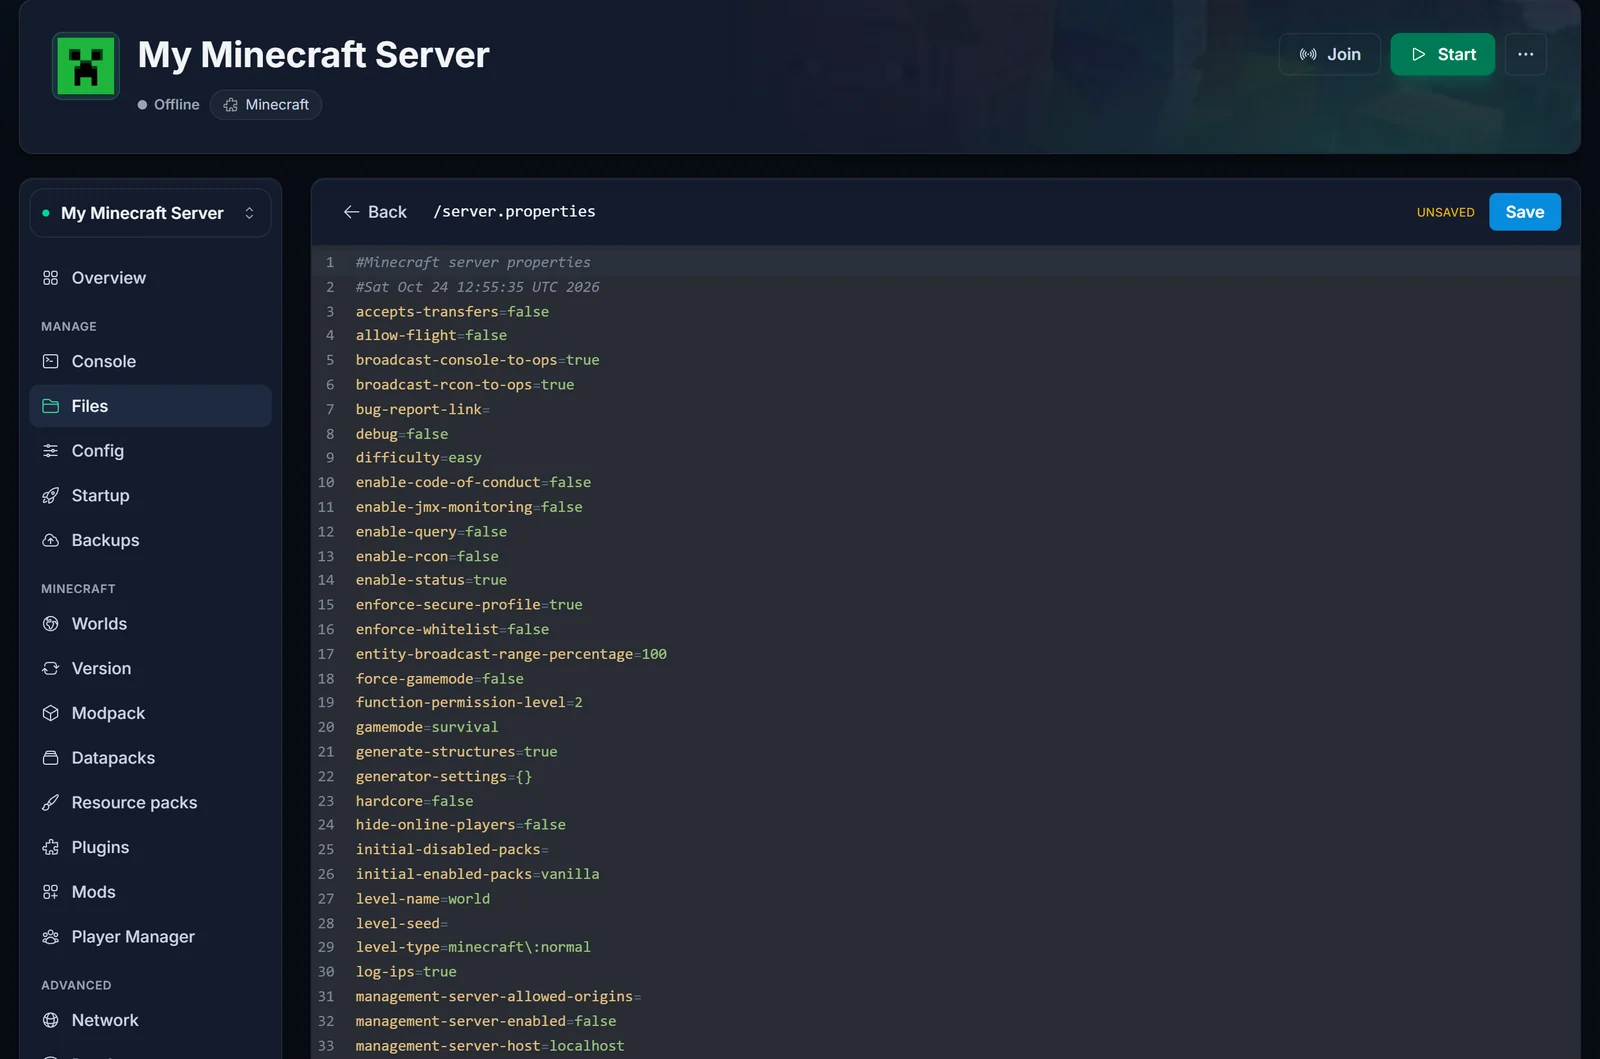Click the log-ips=true line

click(406, 972)
